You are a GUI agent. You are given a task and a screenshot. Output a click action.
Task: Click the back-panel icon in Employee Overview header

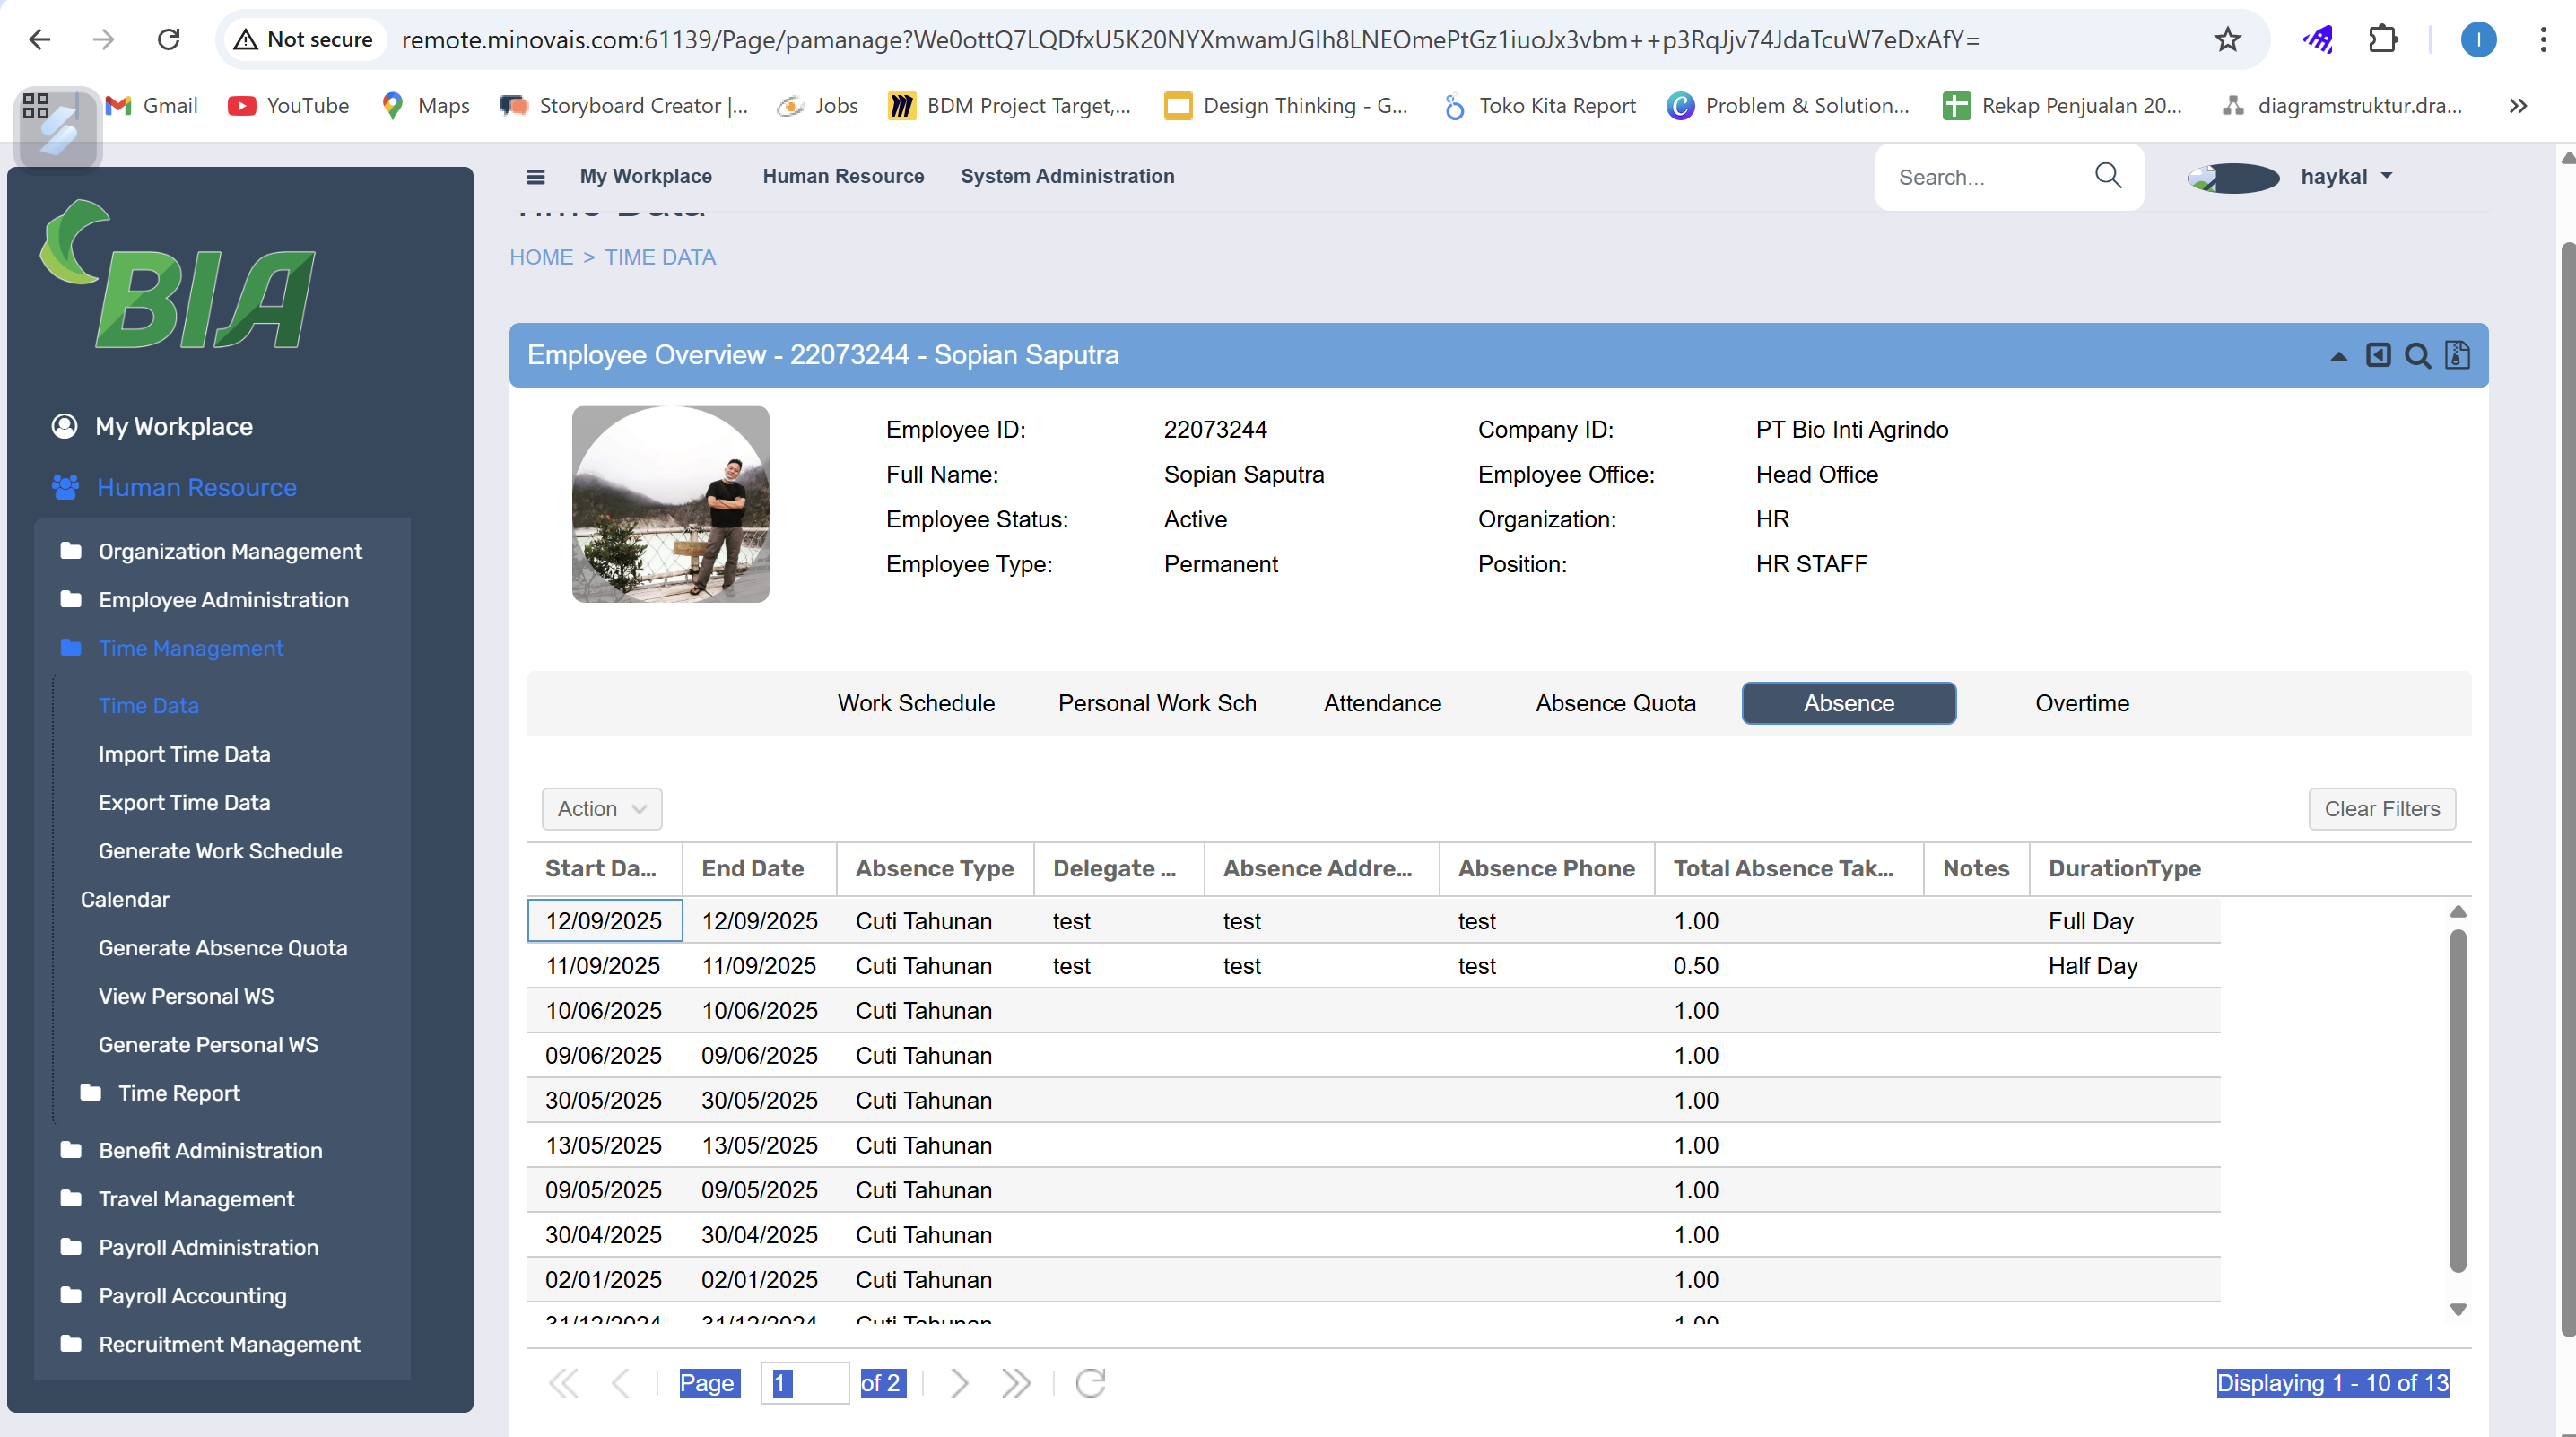pyautogui.click(x=2378, y=355)
